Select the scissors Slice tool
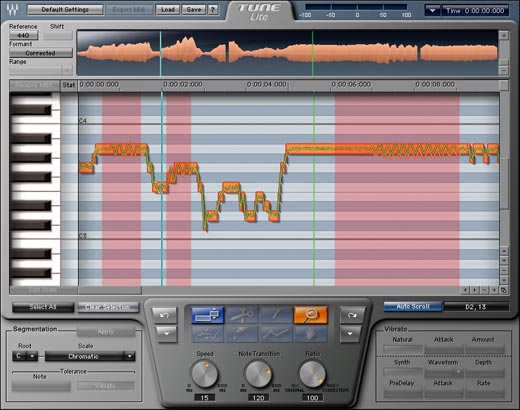The height and width of the screenshot is (410, 520). (x=242, y=315)
